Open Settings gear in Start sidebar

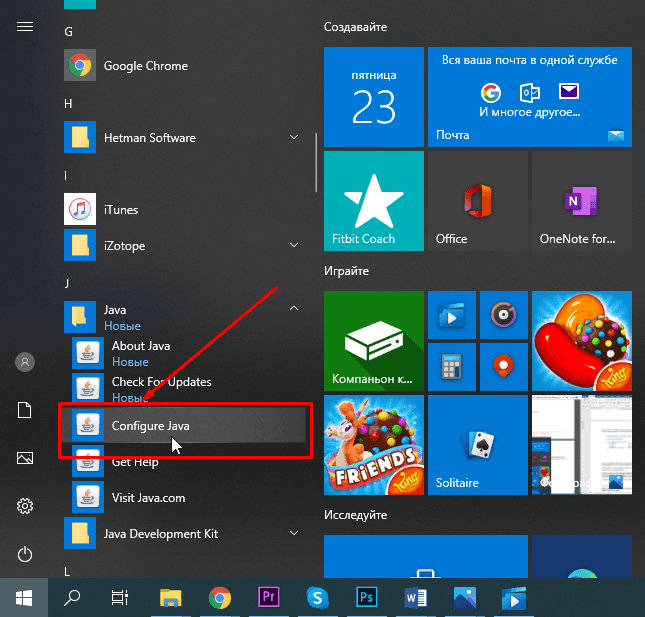point(25,506)
